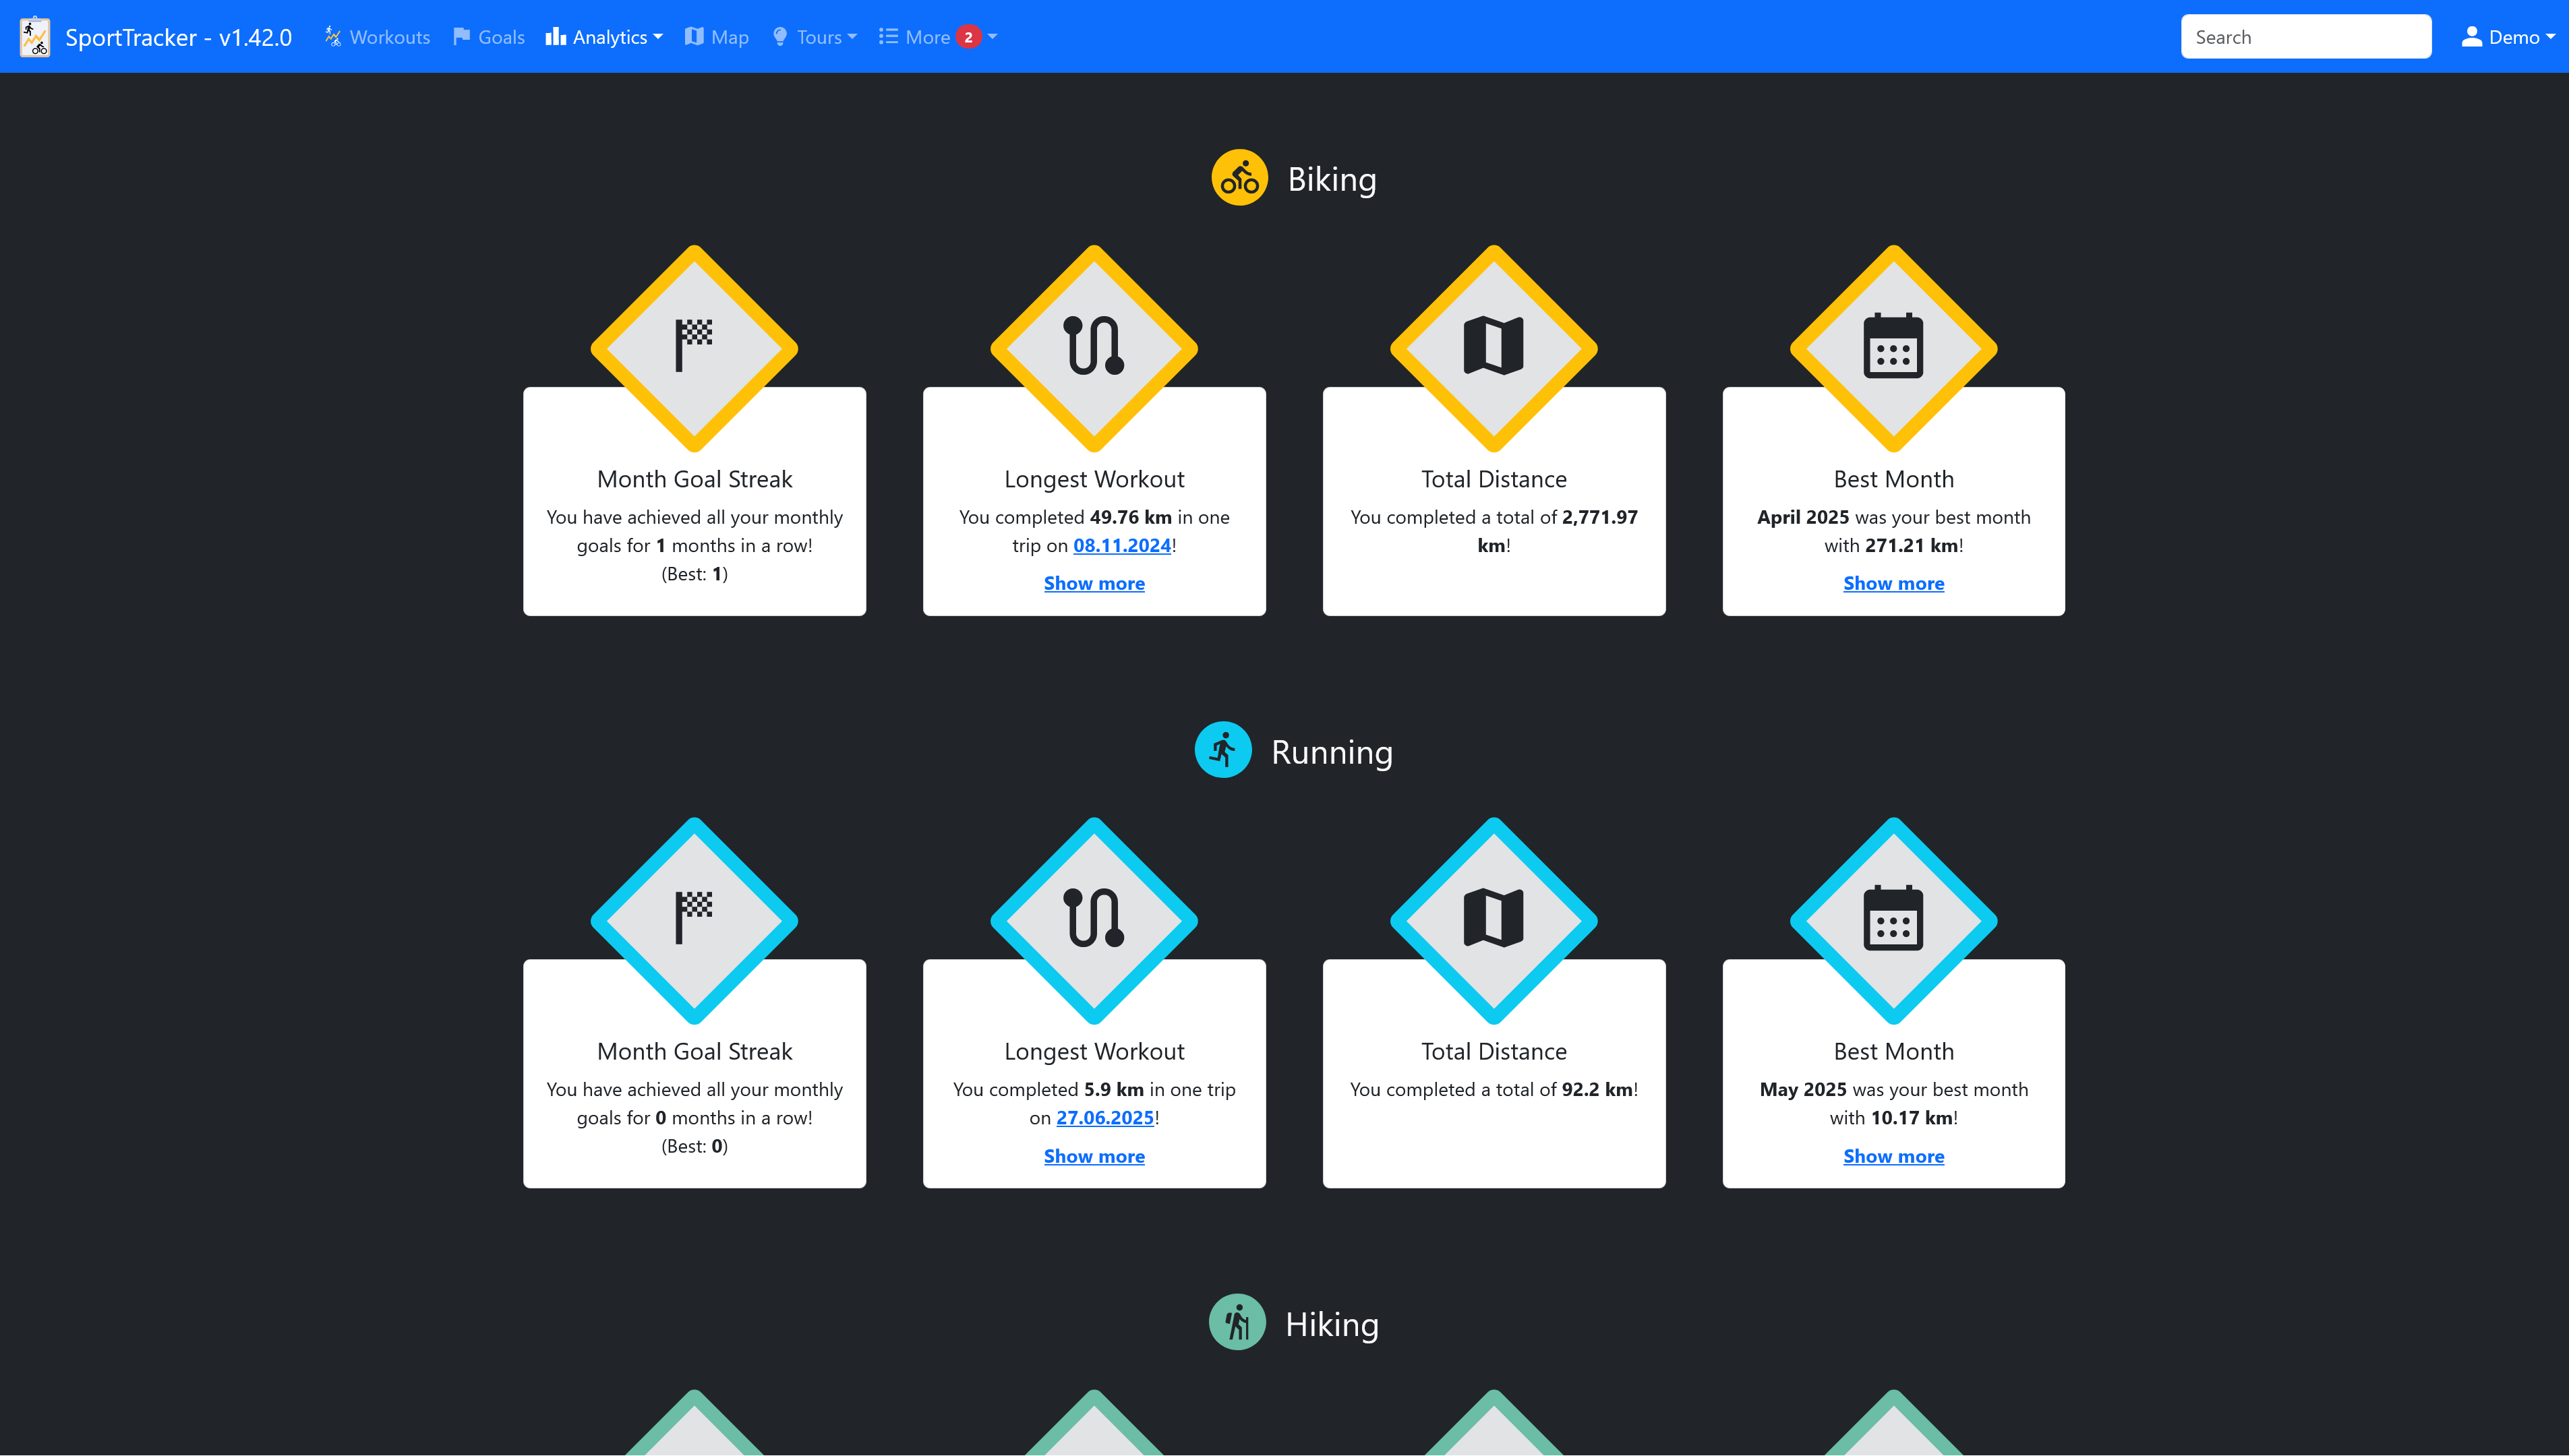The height and width of the screenshot is (1456, 2569).
Task: Click the yellow Biking cyclist icon
Action: [1239, 178]
